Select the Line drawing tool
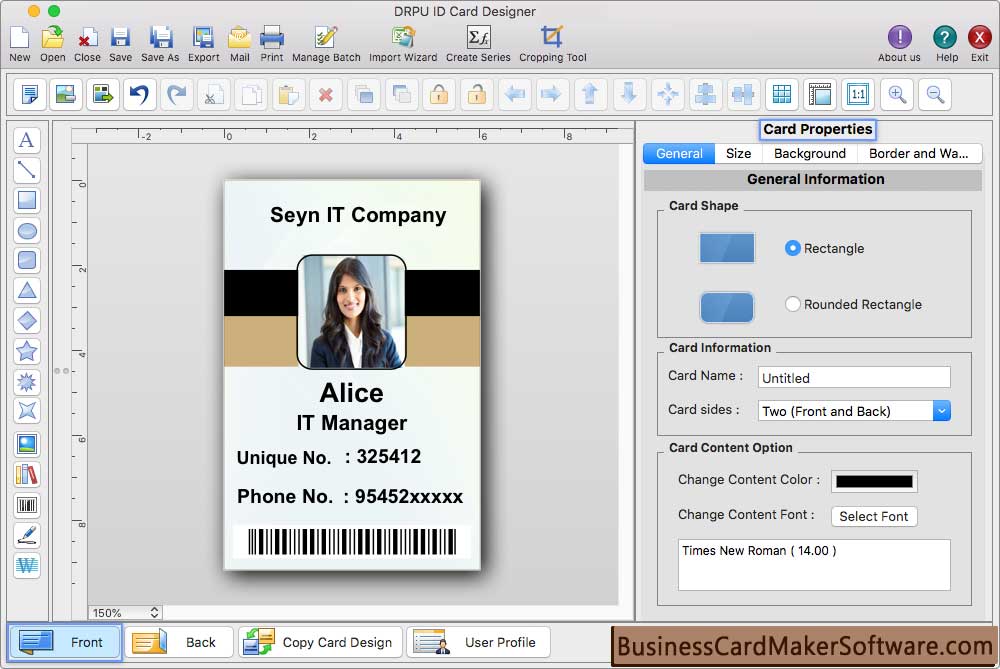Viewport: 1000px width, 669px height. [x=27, y=170]
